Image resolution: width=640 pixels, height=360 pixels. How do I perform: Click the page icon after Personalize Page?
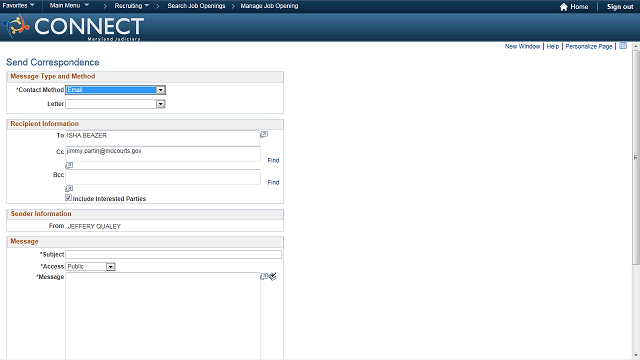(x=623, y=46)
